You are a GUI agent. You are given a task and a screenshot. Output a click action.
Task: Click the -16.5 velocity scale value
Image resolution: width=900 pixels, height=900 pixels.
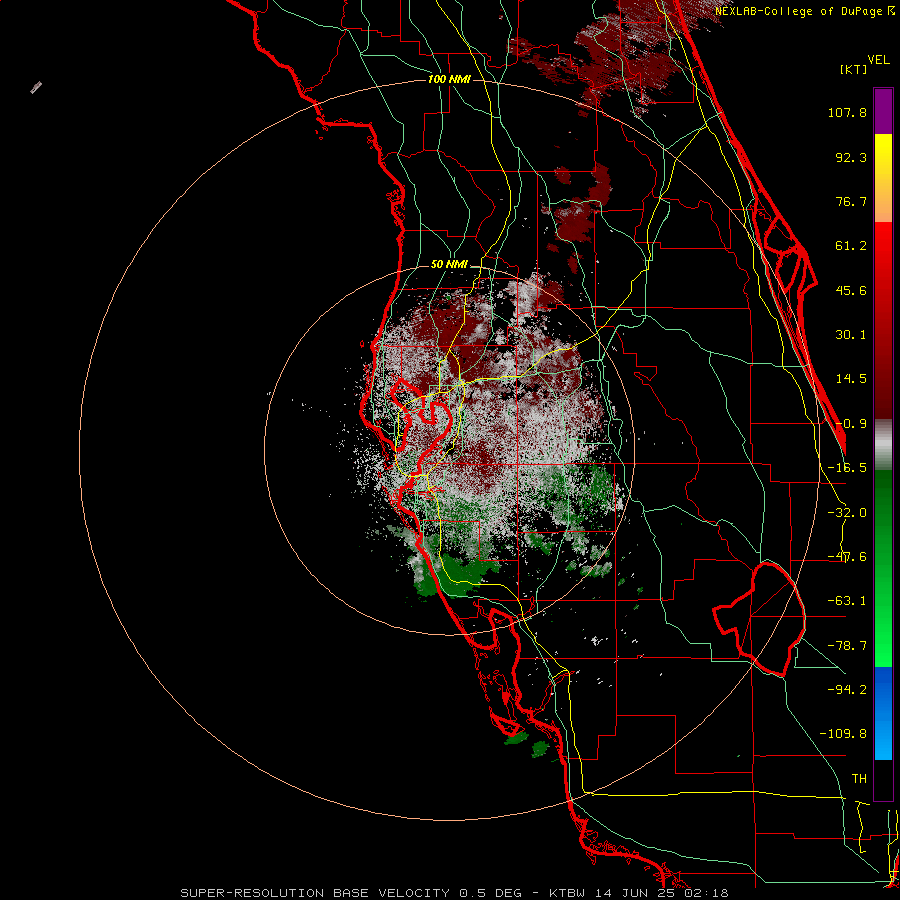tap(847, 468)
